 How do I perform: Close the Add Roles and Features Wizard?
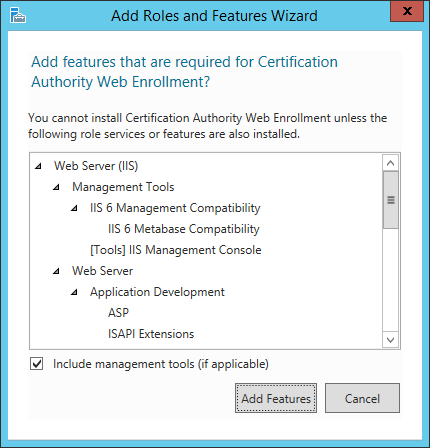coord(407,12)
